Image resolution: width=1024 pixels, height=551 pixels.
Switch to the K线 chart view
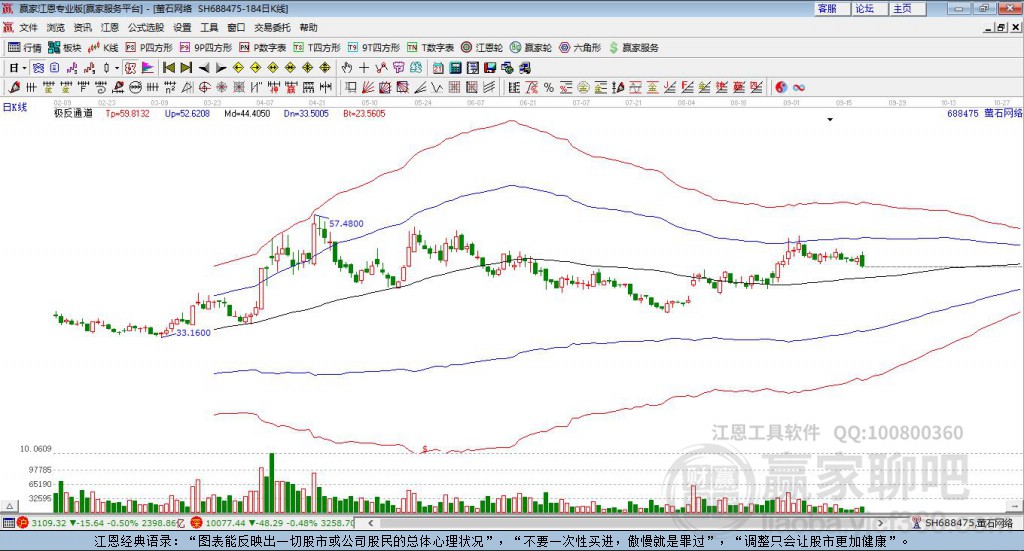103,48
